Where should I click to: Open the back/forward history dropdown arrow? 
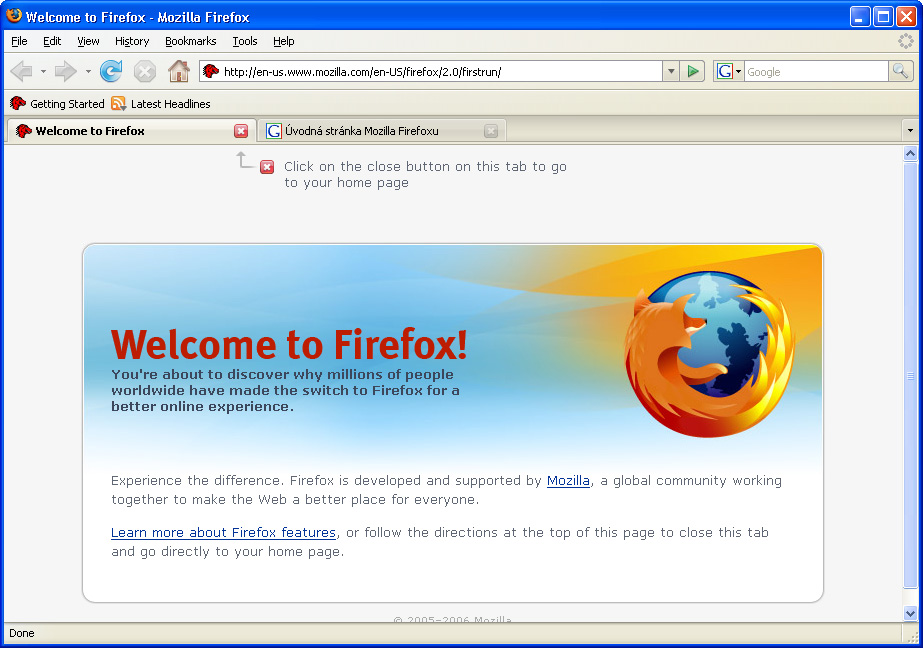point(43,71)
